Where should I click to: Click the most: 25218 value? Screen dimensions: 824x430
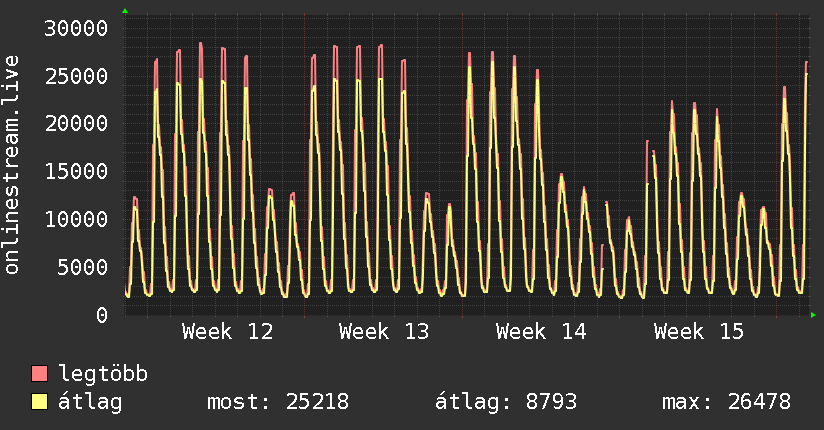click(x=278, y=402)
